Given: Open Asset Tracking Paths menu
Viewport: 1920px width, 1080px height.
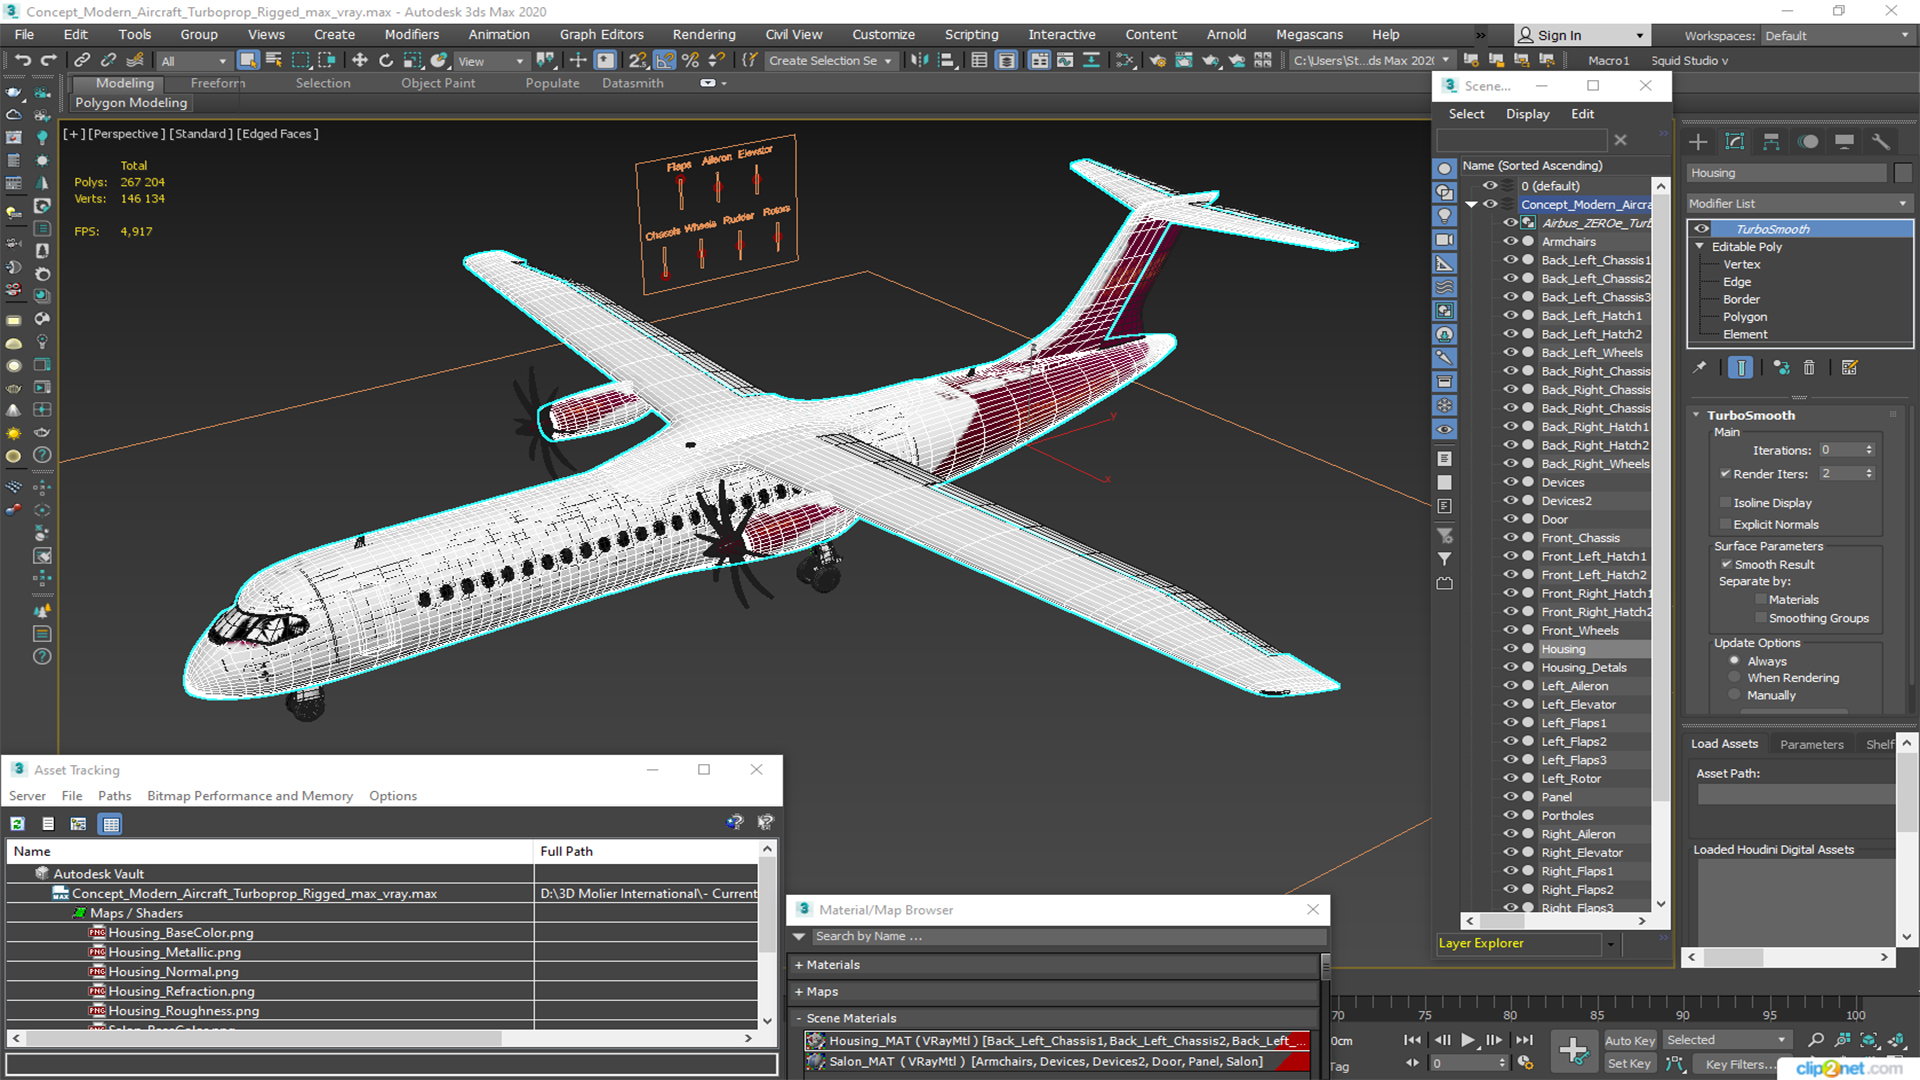Looking at the screenshot, I should [x=114, y=796].
